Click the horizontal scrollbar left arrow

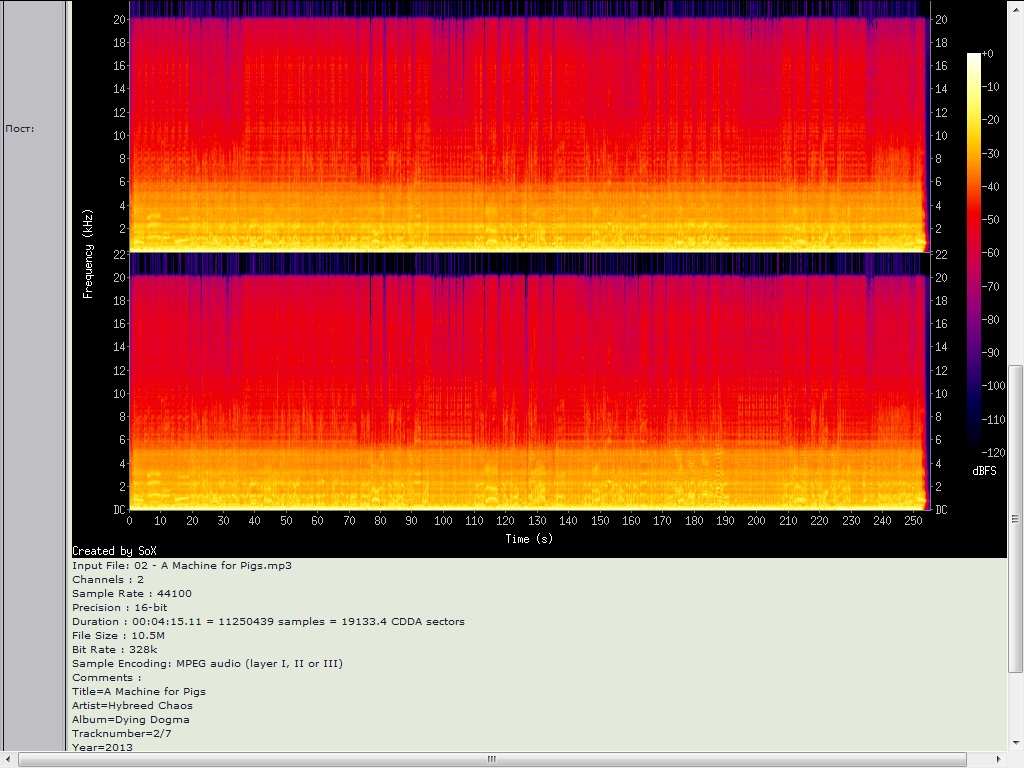click(10, 759)
